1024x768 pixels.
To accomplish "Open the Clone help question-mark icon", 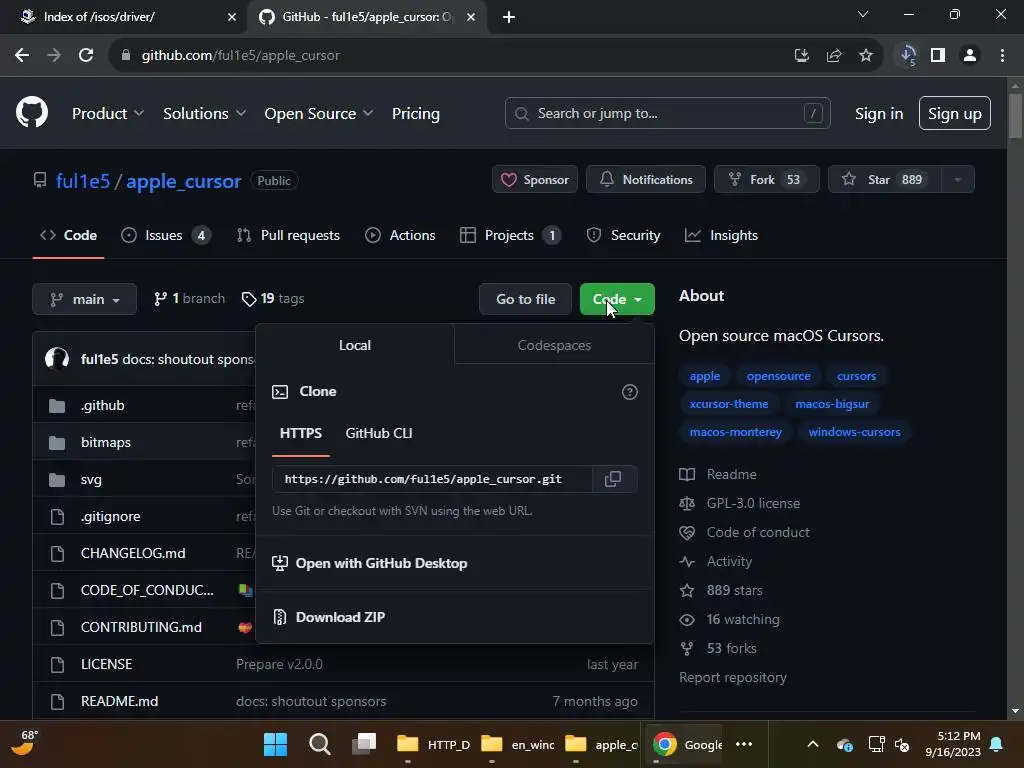I will click(x=630, y=392).
